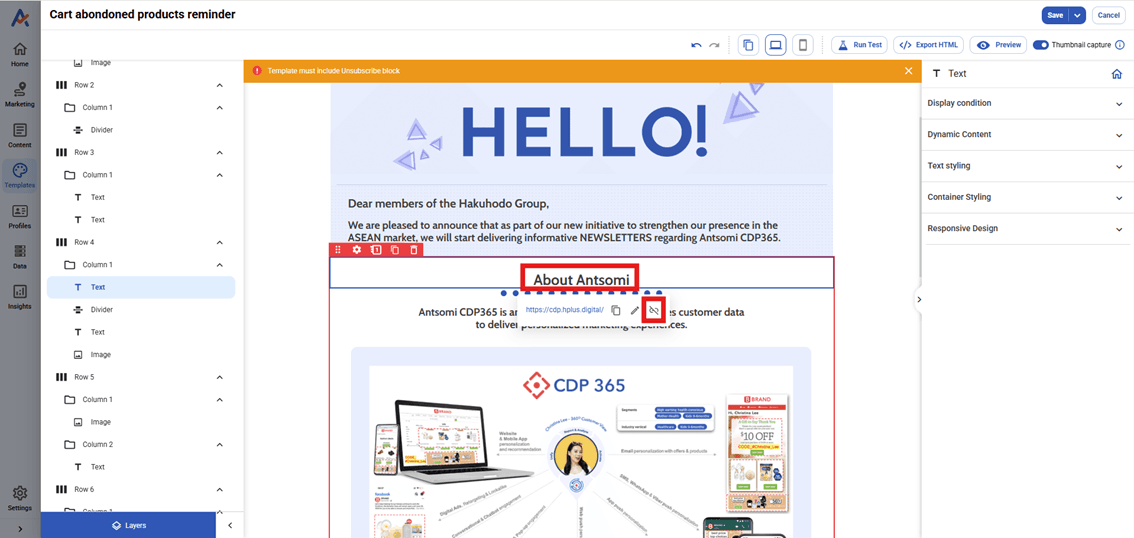Click the home icon in Text panel
This screenshot has width=1134, height=538.
tap(1117, 73)
